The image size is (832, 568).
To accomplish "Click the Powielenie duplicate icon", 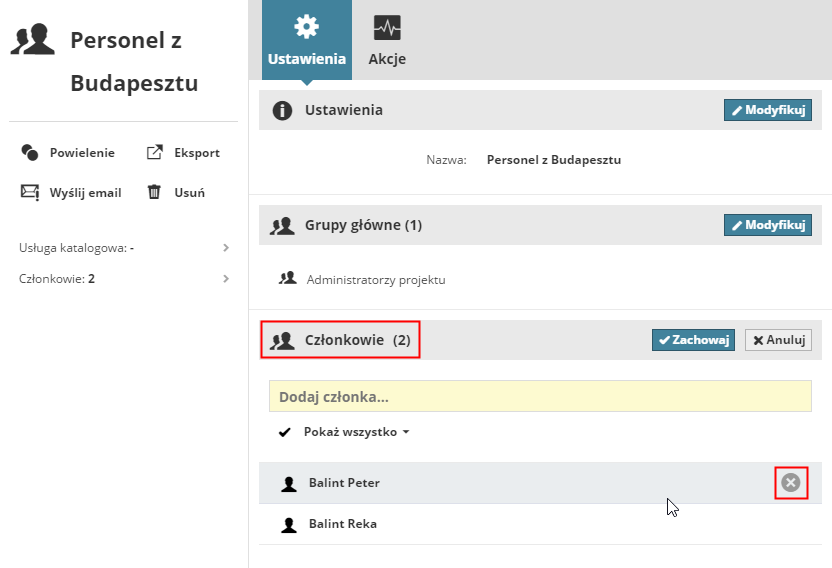I will point(29,153).
